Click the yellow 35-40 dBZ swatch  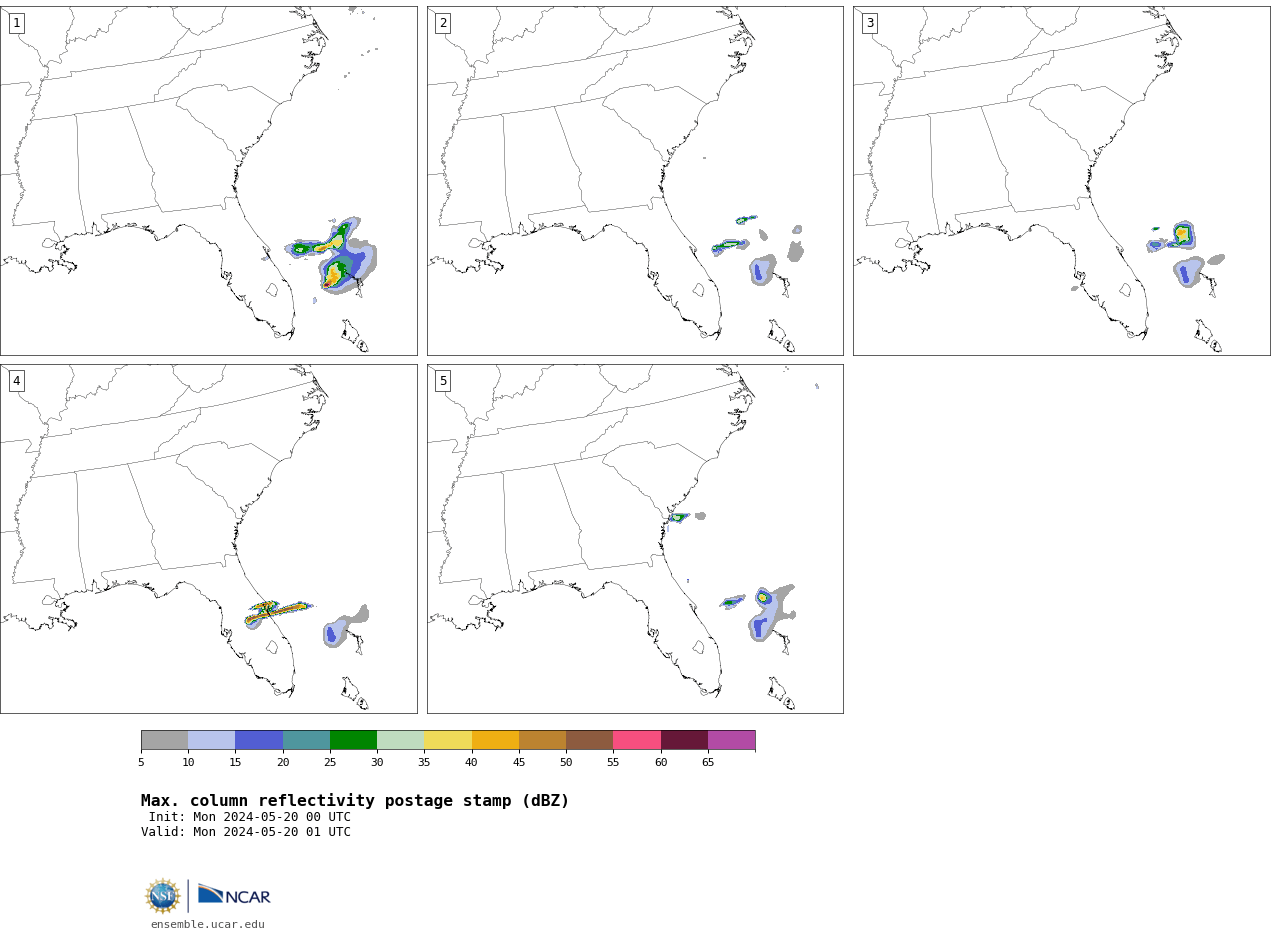pyautogui.click(x=448, y=740)
